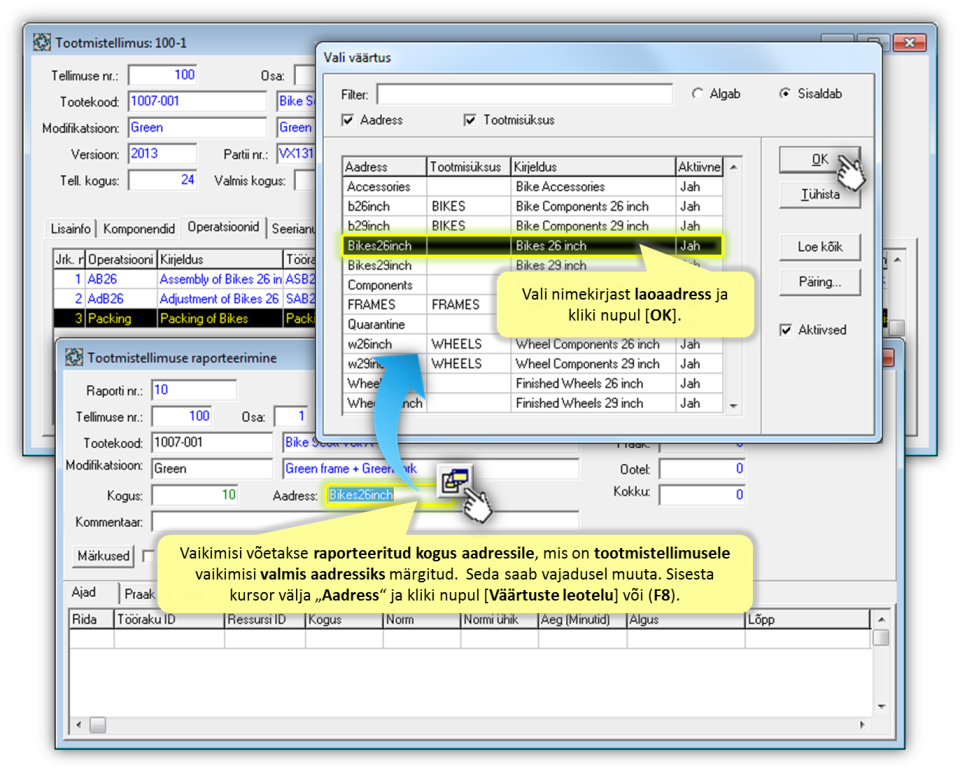960x772 pixels.
Task: Click the Väärtuste leotelu lookup icon
Action: [x=454, y=481]
